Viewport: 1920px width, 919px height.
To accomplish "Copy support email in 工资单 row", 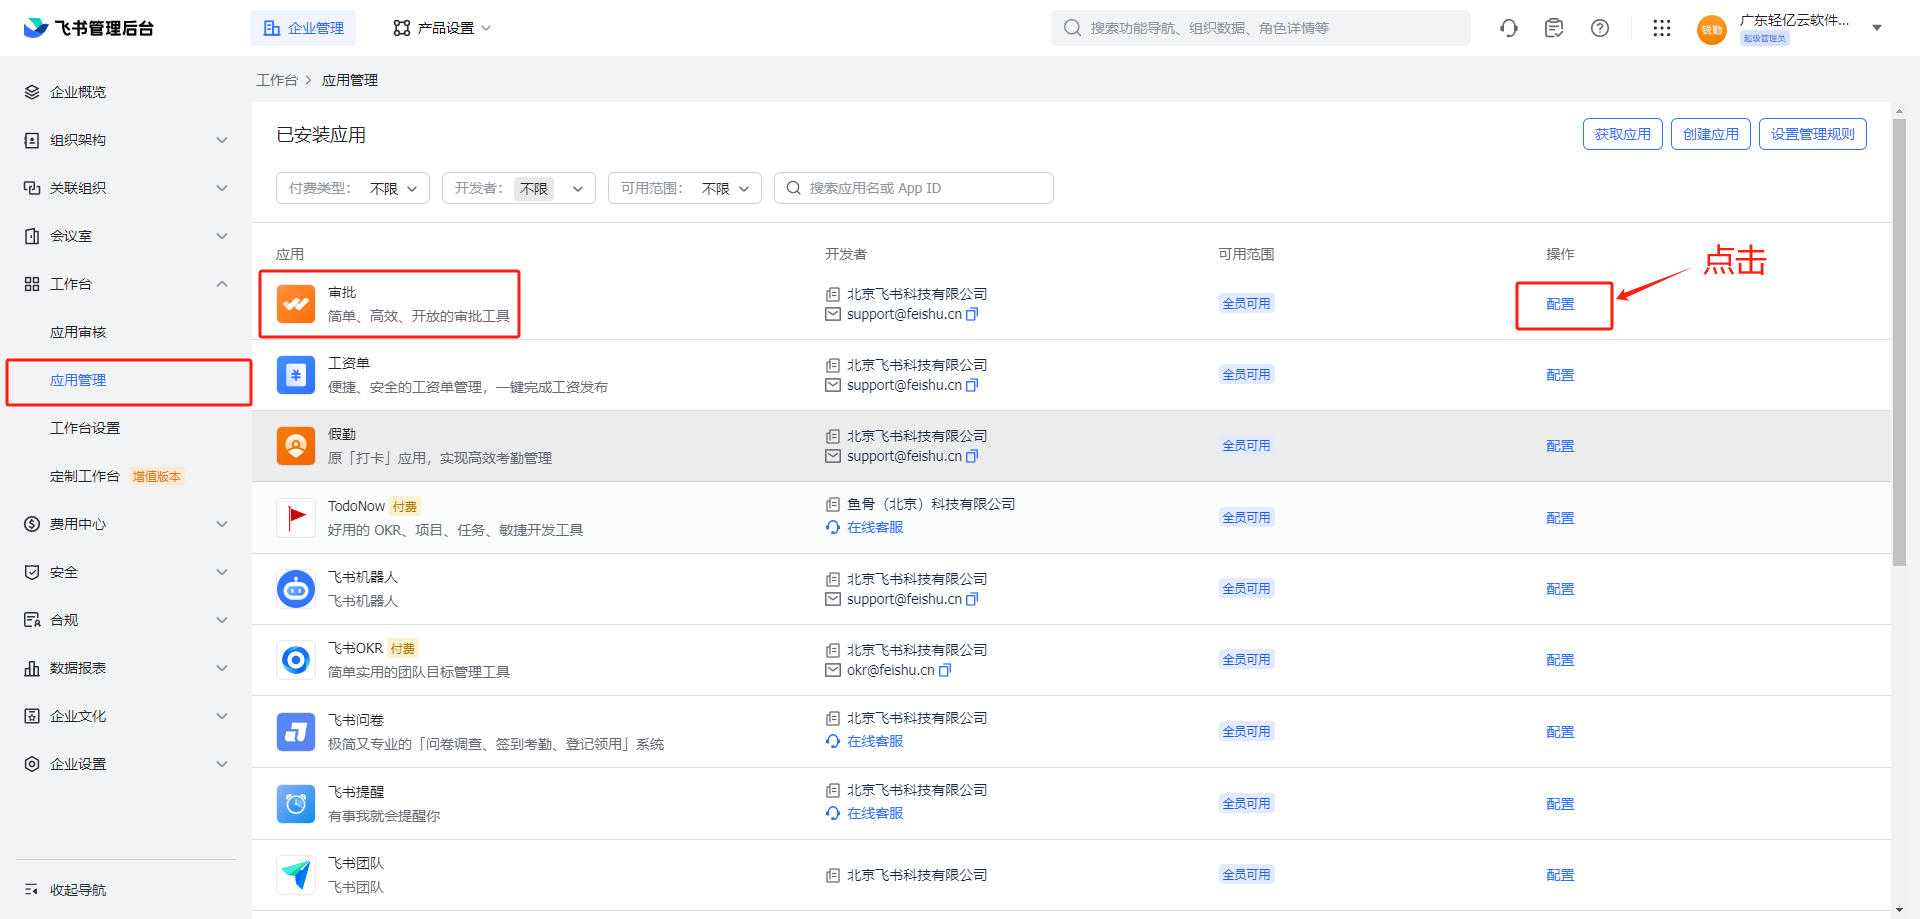I will coord(972,385).
